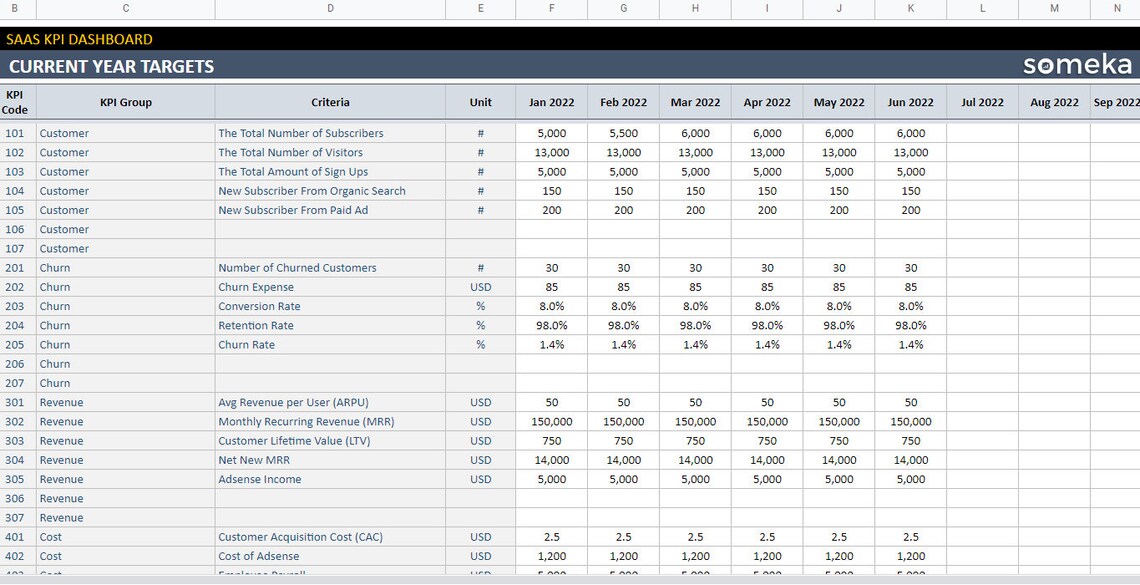Select the Unit column header cell
Viewport: 1140px width, 585px height.
pos(480,101)
